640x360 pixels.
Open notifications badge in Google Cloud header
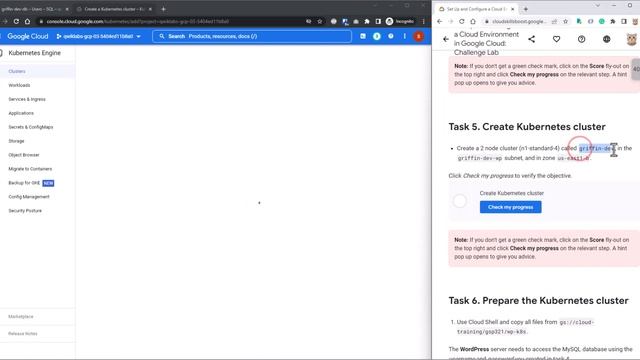click(377, 36)
